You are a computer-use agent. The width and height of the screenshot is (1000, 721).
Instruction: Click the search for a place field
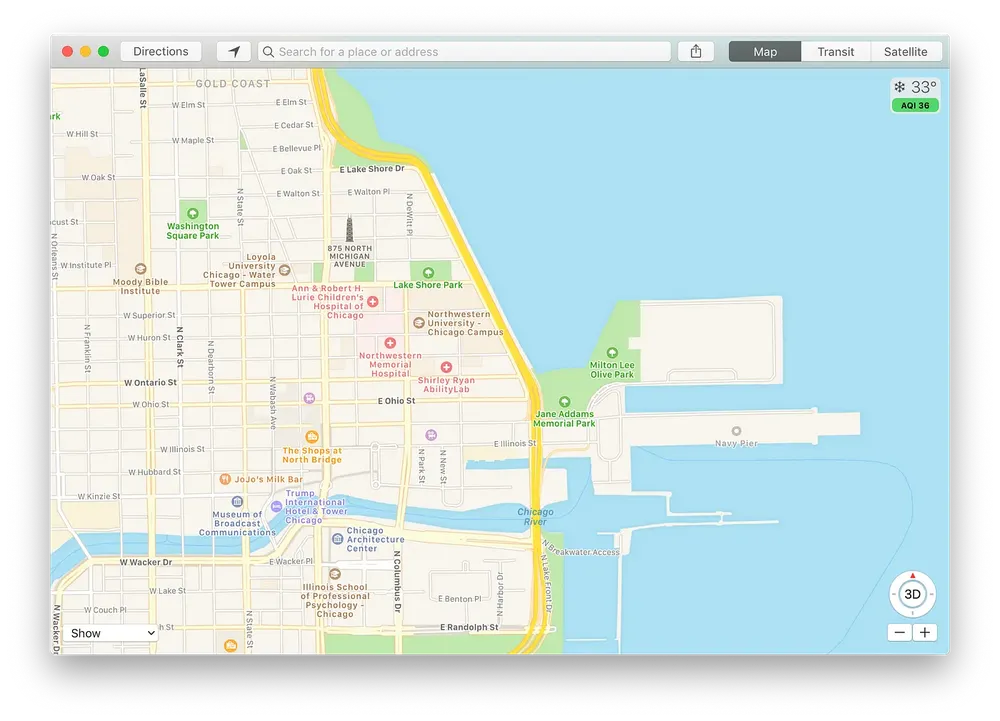(x=465, y=51)
